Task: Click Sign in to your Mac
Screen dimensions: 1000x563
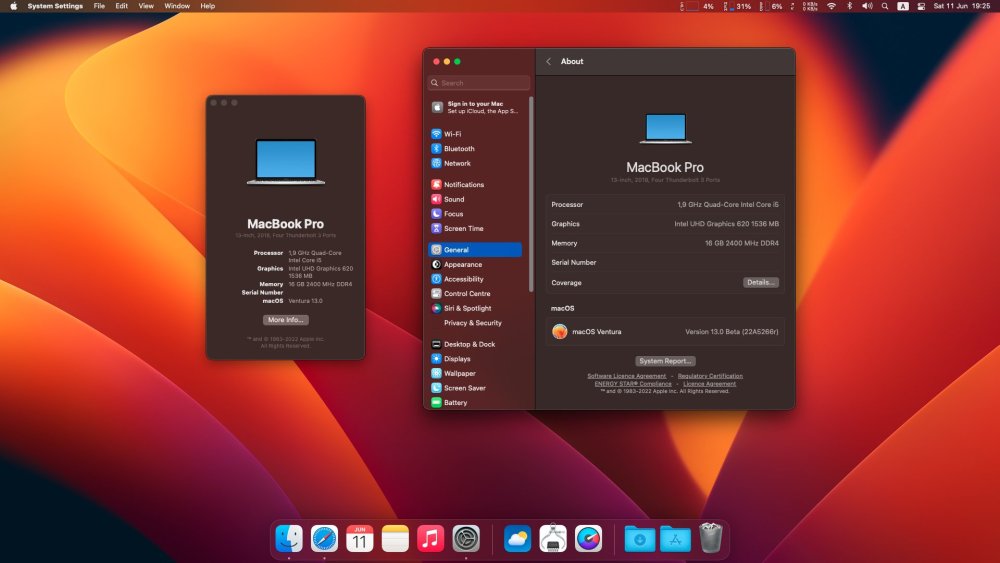Action: coord(475,107)
